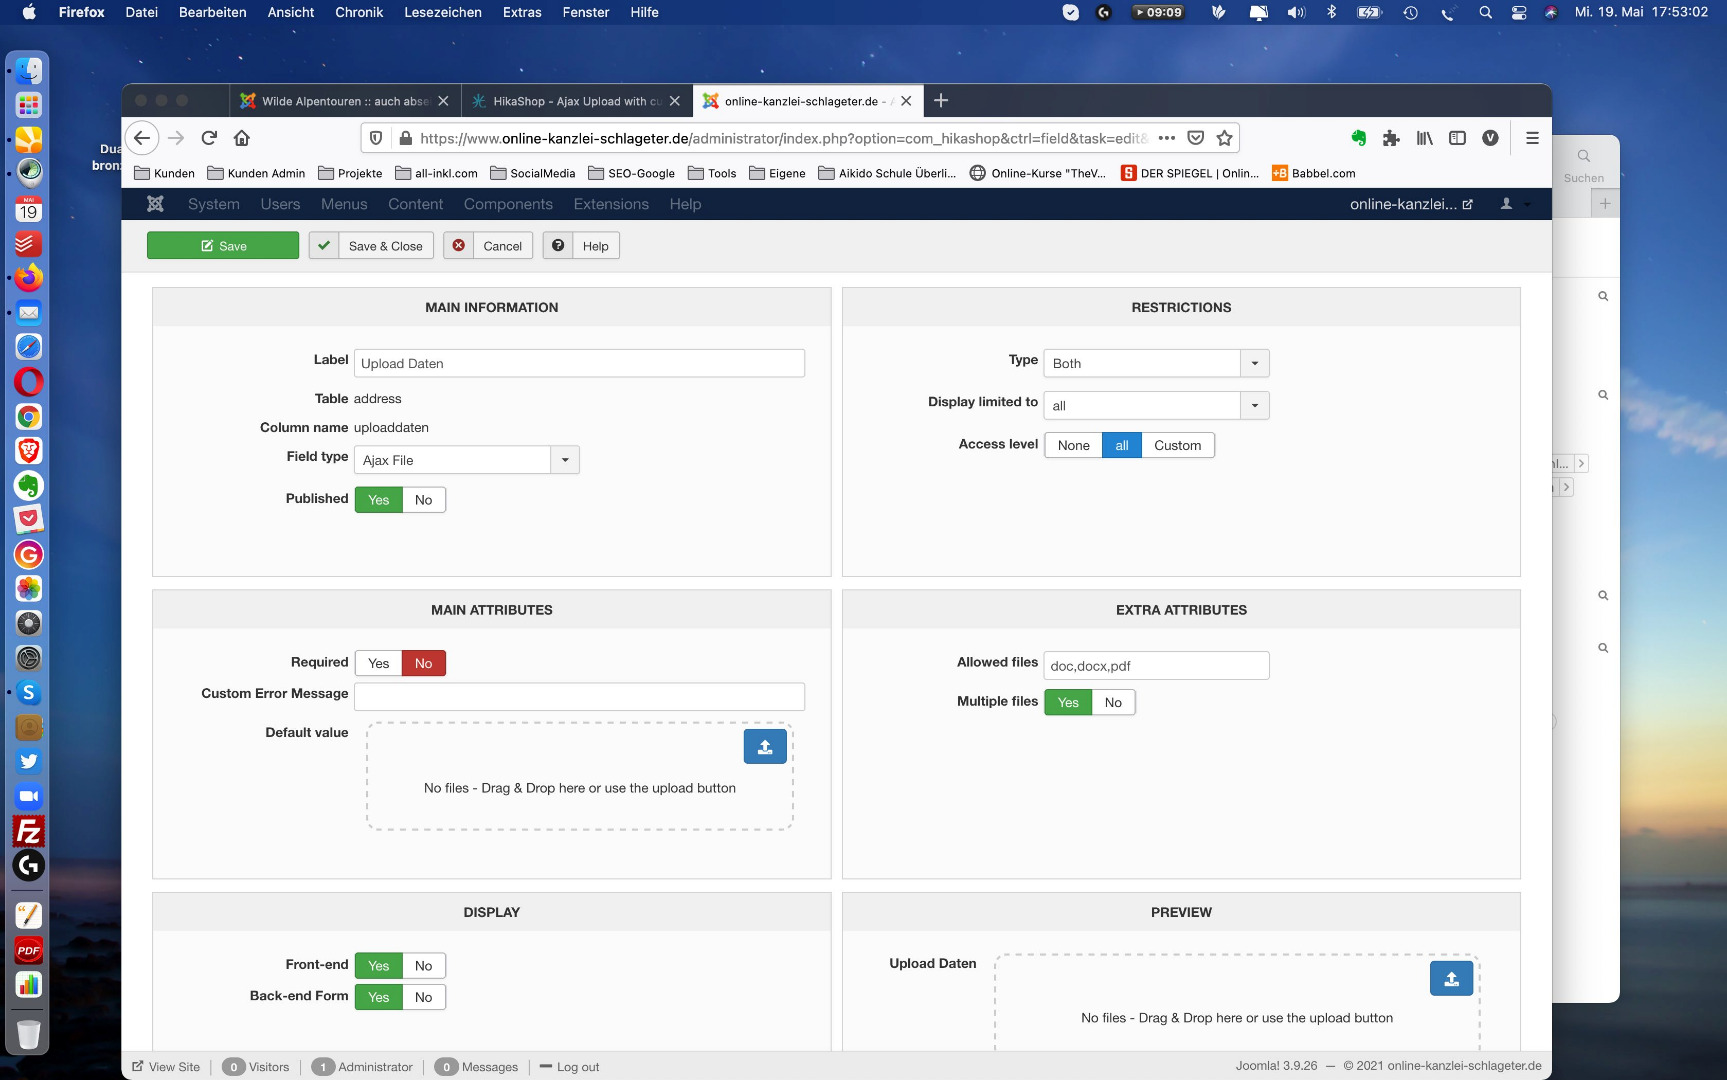Viewport: 1727px width, 1080px height.
Task: Click the upload button in Default value area
Action: pyautogui.click(x=764, y=747)
